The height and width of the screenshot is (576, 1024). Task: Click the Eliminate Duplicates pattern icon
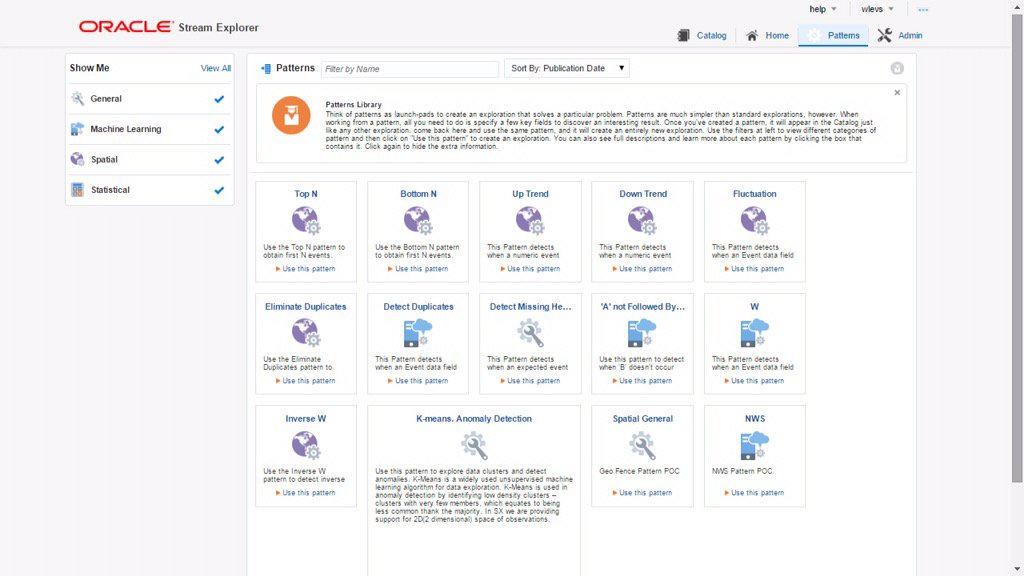coord(306,332)
